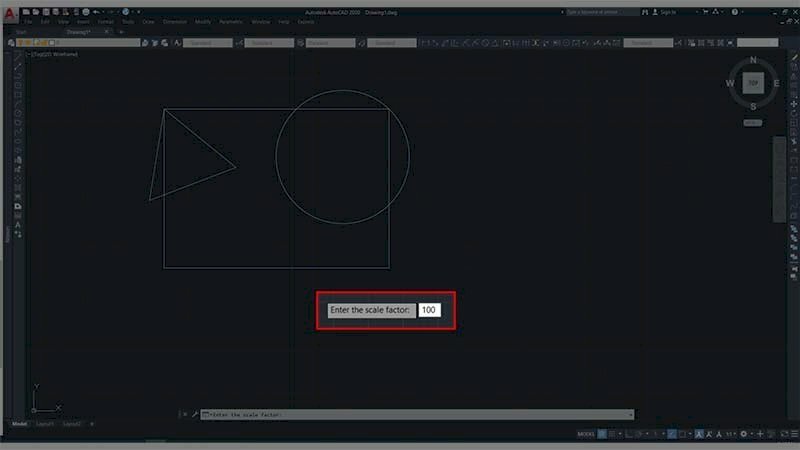The width and height of the screenshot is (800, 450).
Task: Open the workspace switching gear icon
Action: tap(743, 434)
